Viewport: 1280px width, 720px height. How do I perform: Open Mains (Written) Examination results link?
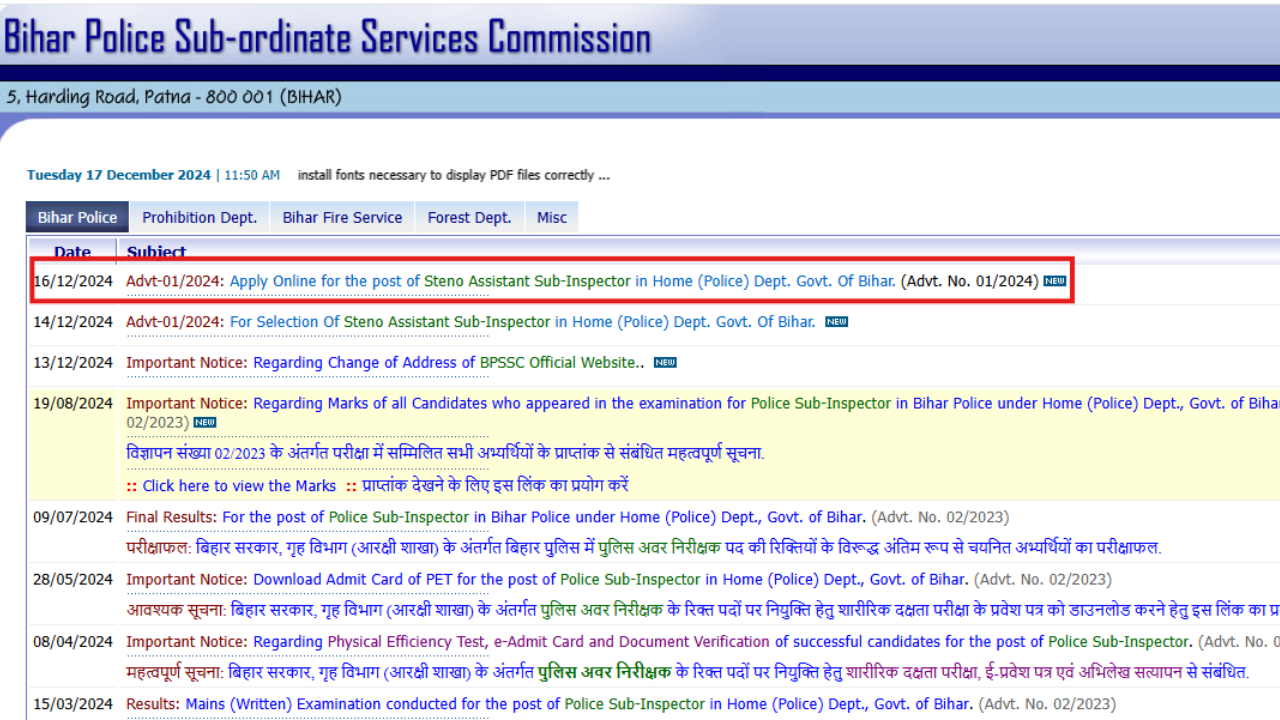pyautogui.click(x=579, y=704)
